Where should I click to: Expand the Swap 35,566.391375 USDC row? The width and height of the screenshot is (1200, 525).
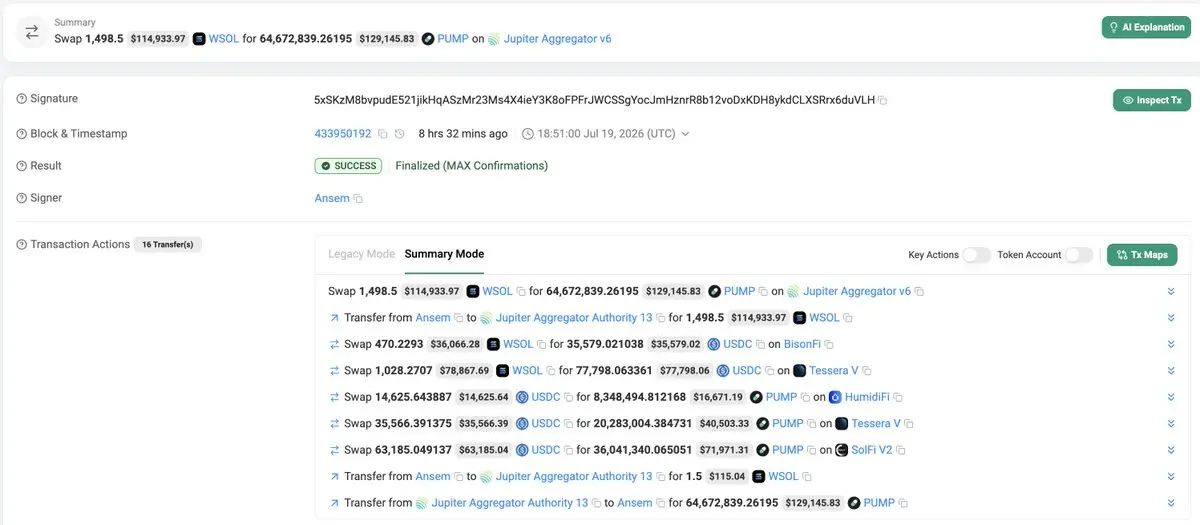1171,424
